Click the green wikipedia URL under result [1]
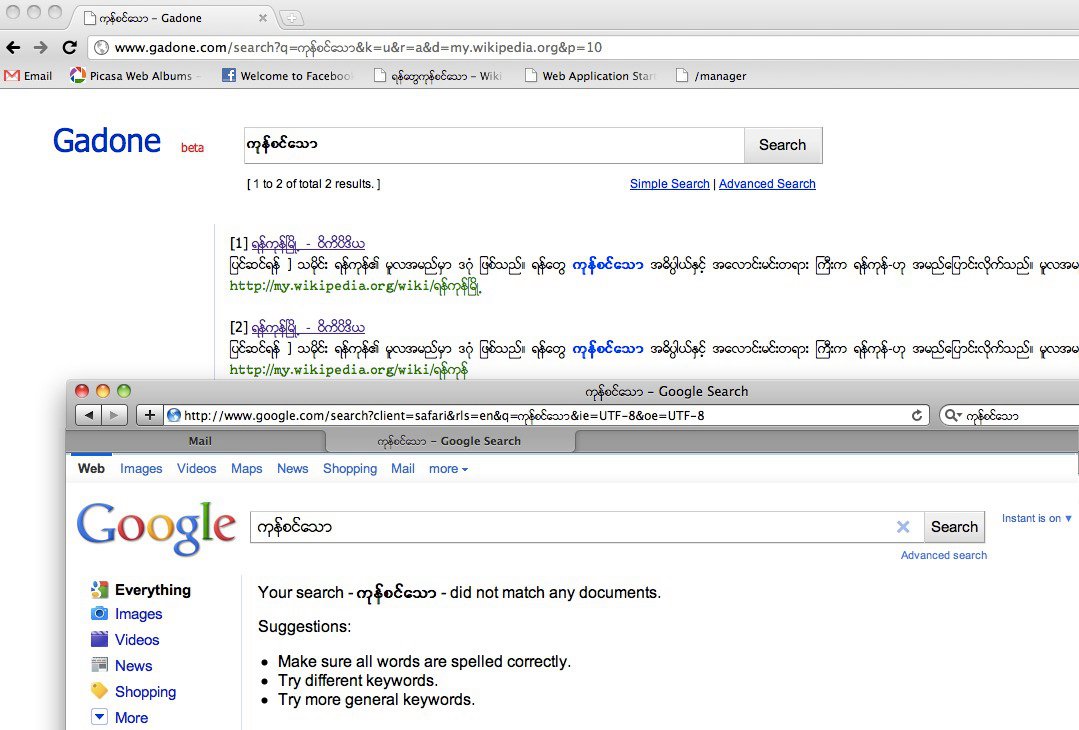The width and height of the screenshot is (1079, 730). 356,286
